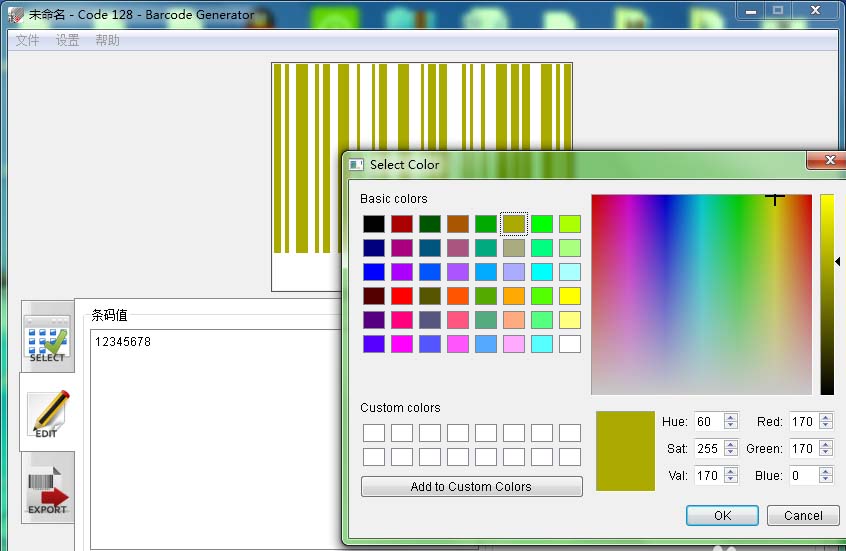Open the SELECT barcode type tab icon
The width and height of the screenshot is (846, 551).
click(47, 338)
